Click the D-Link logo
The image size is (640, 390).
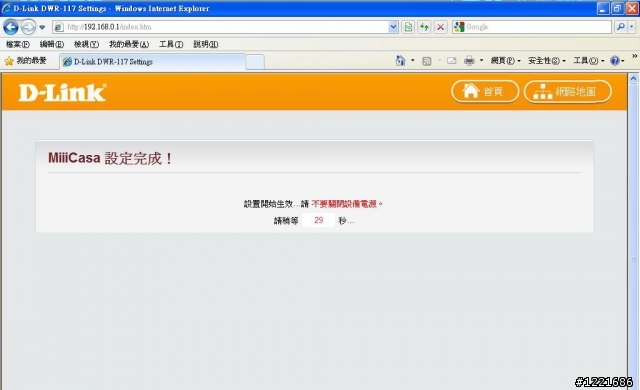(62, 93)
